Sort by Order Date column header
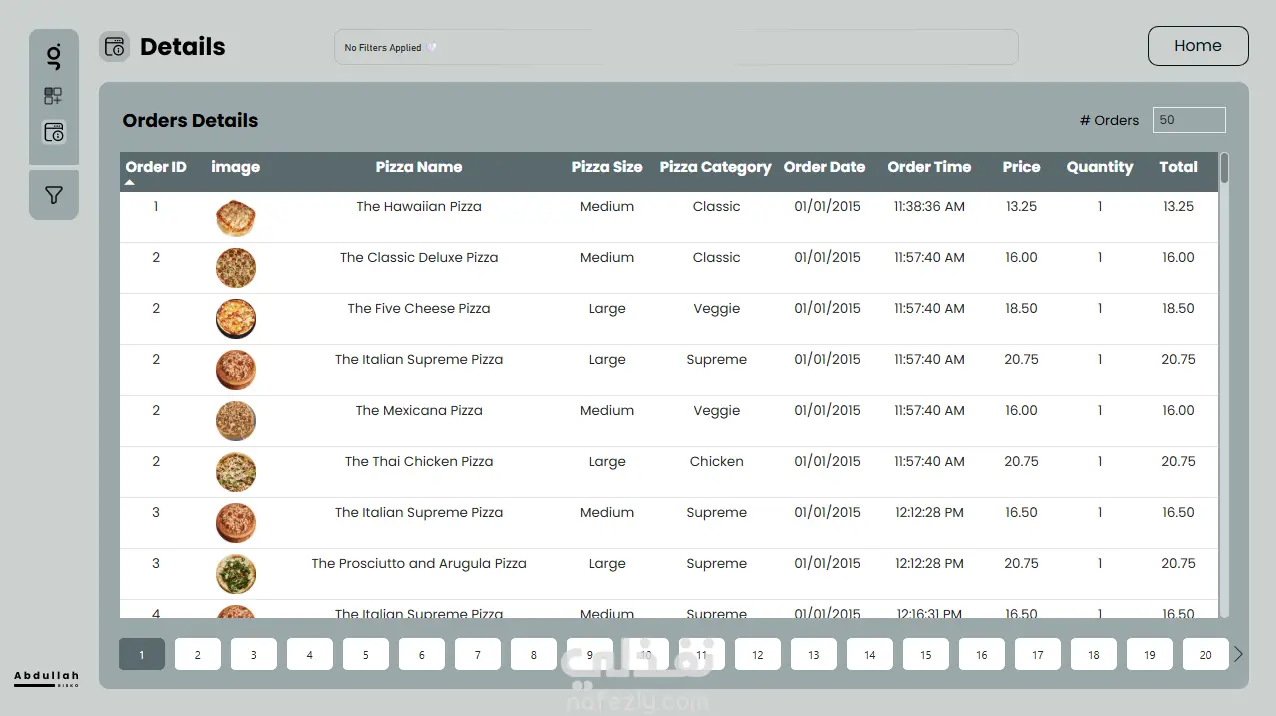Image resolution: width=1276 pixels, height=716 pixels. 825,167
